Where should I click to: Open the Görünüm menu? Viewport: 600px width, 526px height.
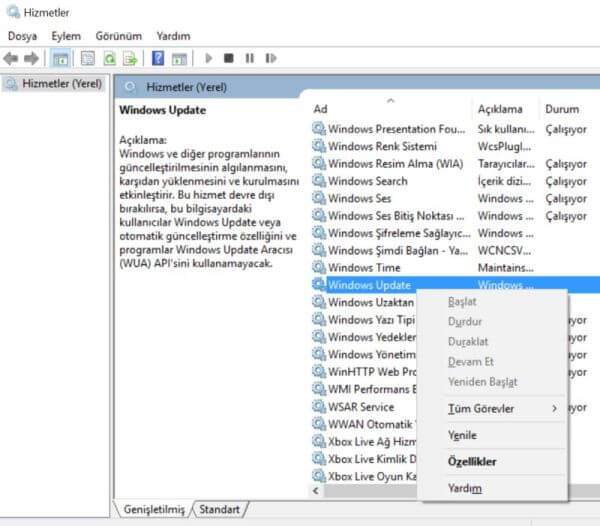118,36
